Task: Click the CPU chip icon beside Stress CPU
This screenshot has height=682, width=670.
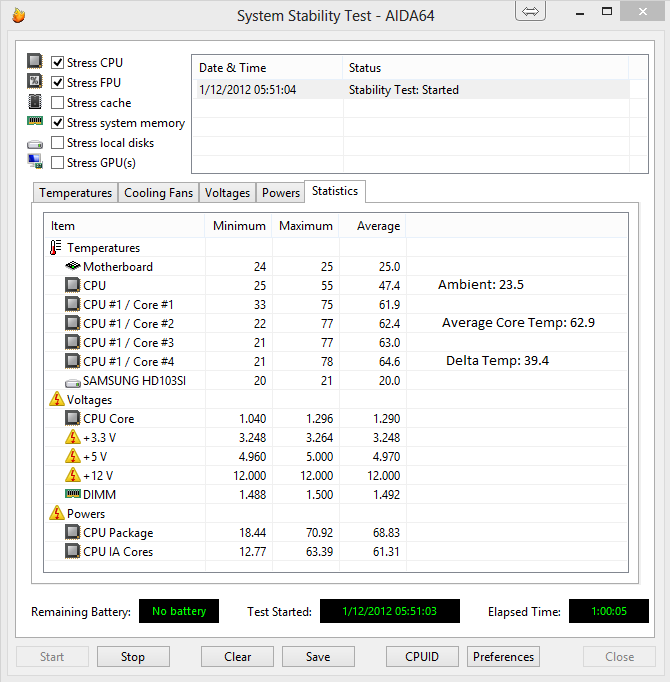Action: pos(35,61)
